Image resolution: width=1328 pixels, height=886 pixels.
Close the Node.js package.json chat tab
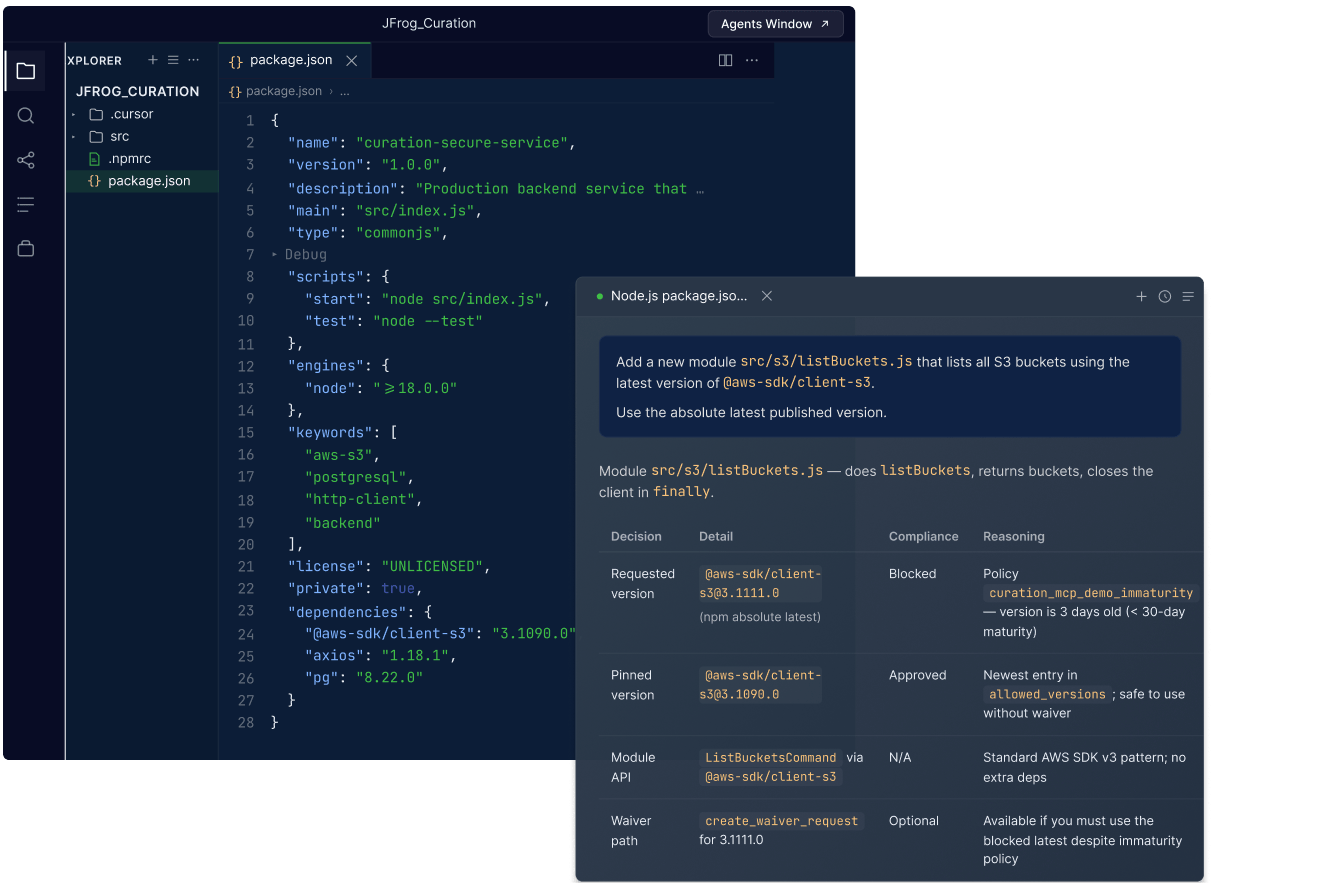(x=767, y=296)
